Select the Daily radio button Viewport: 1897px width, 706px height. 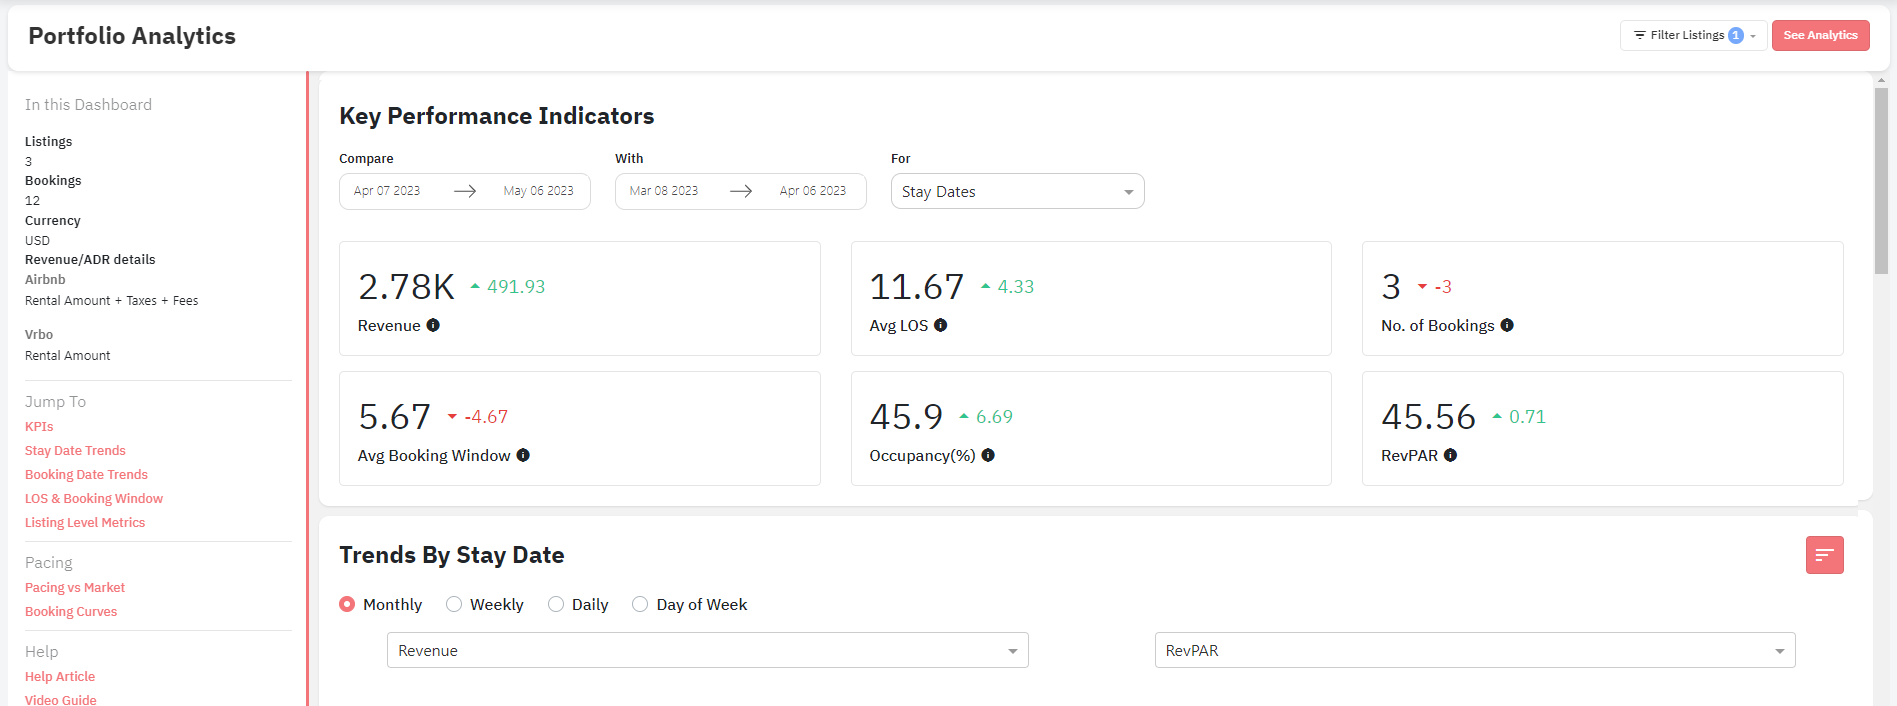556,604
